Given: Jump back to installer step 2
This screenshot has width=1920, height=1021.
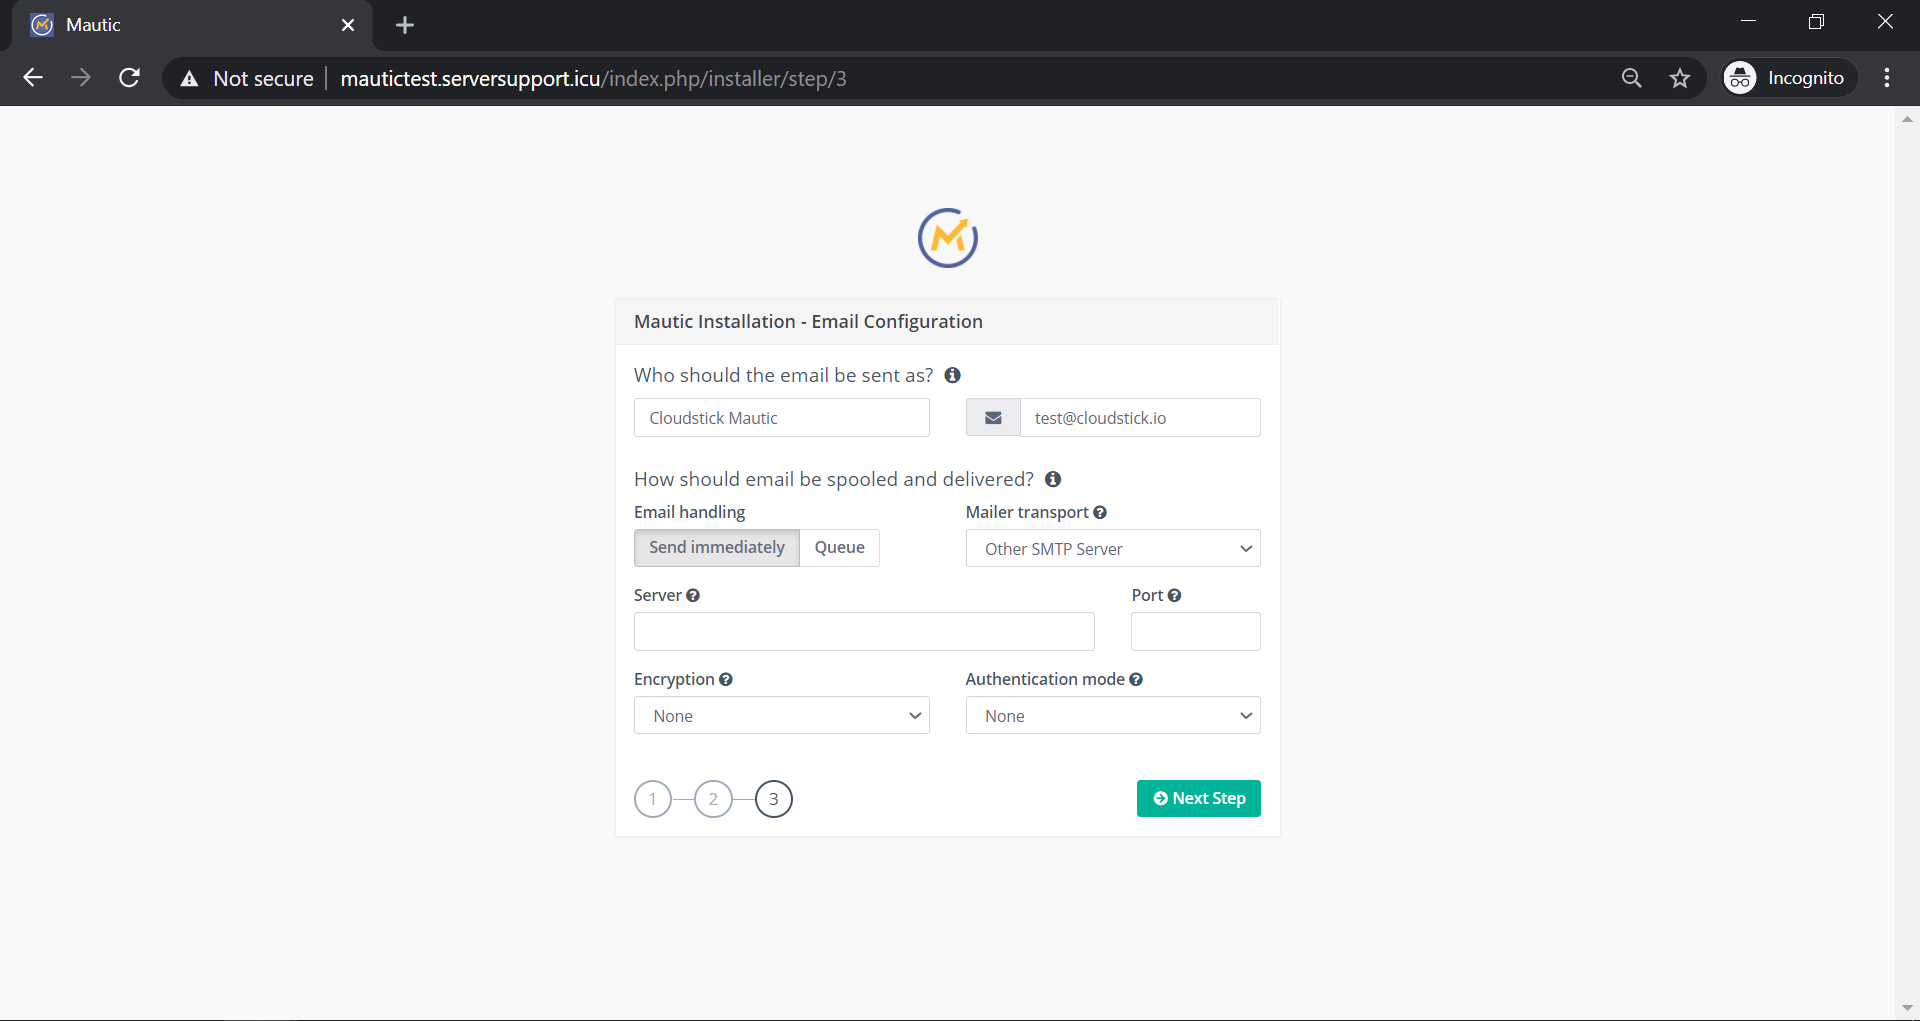Looking at the screenshot, I should click(713, 799).
